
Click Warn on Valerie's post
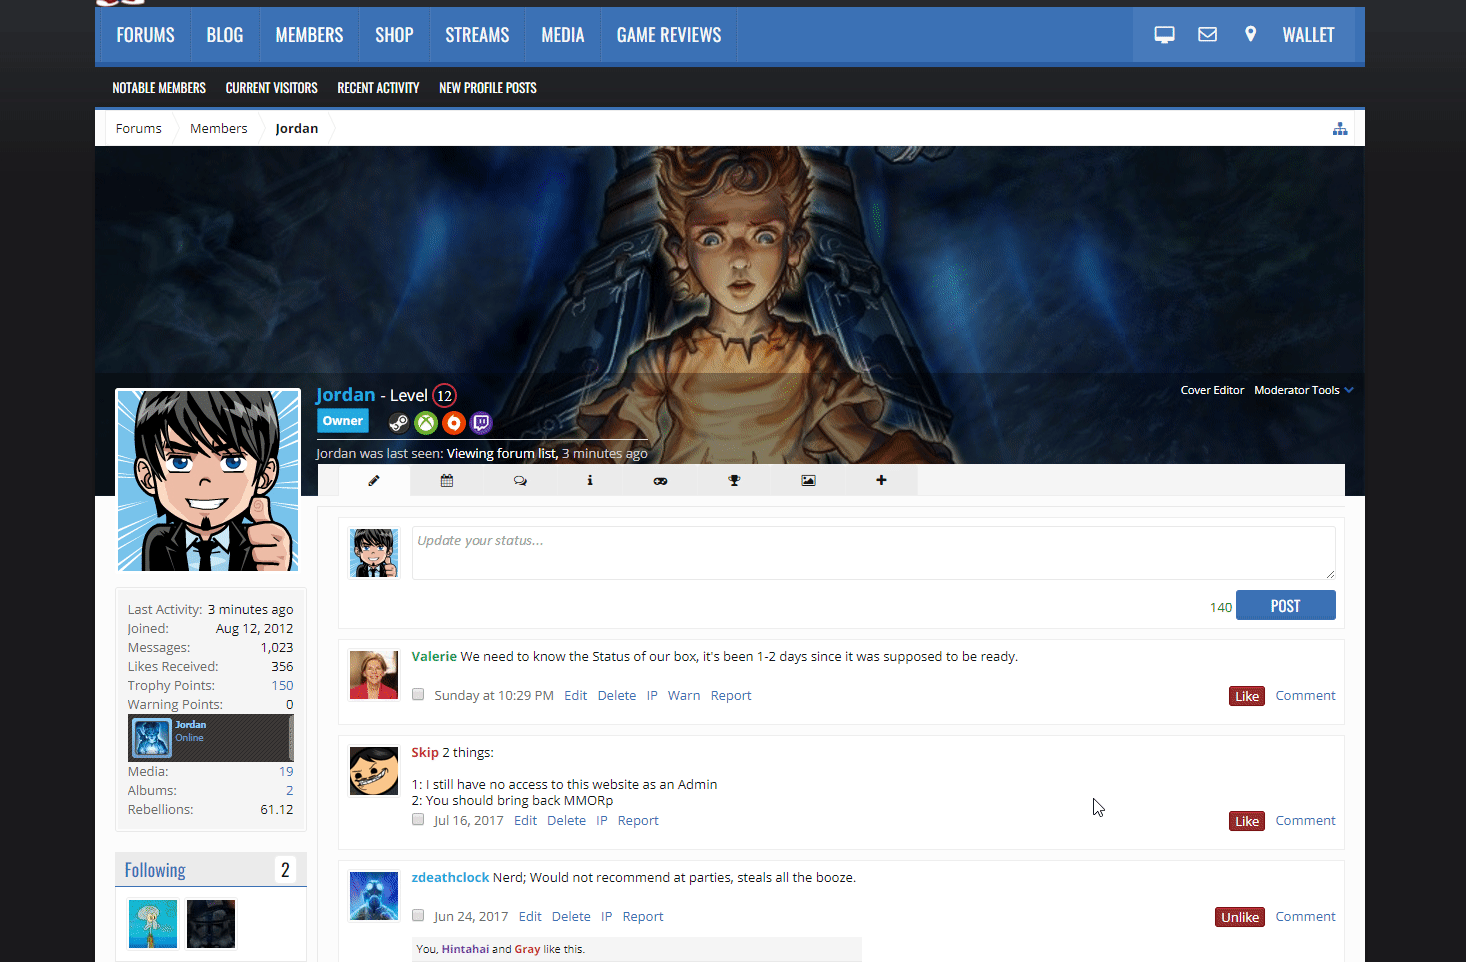(x=684, y=696)
